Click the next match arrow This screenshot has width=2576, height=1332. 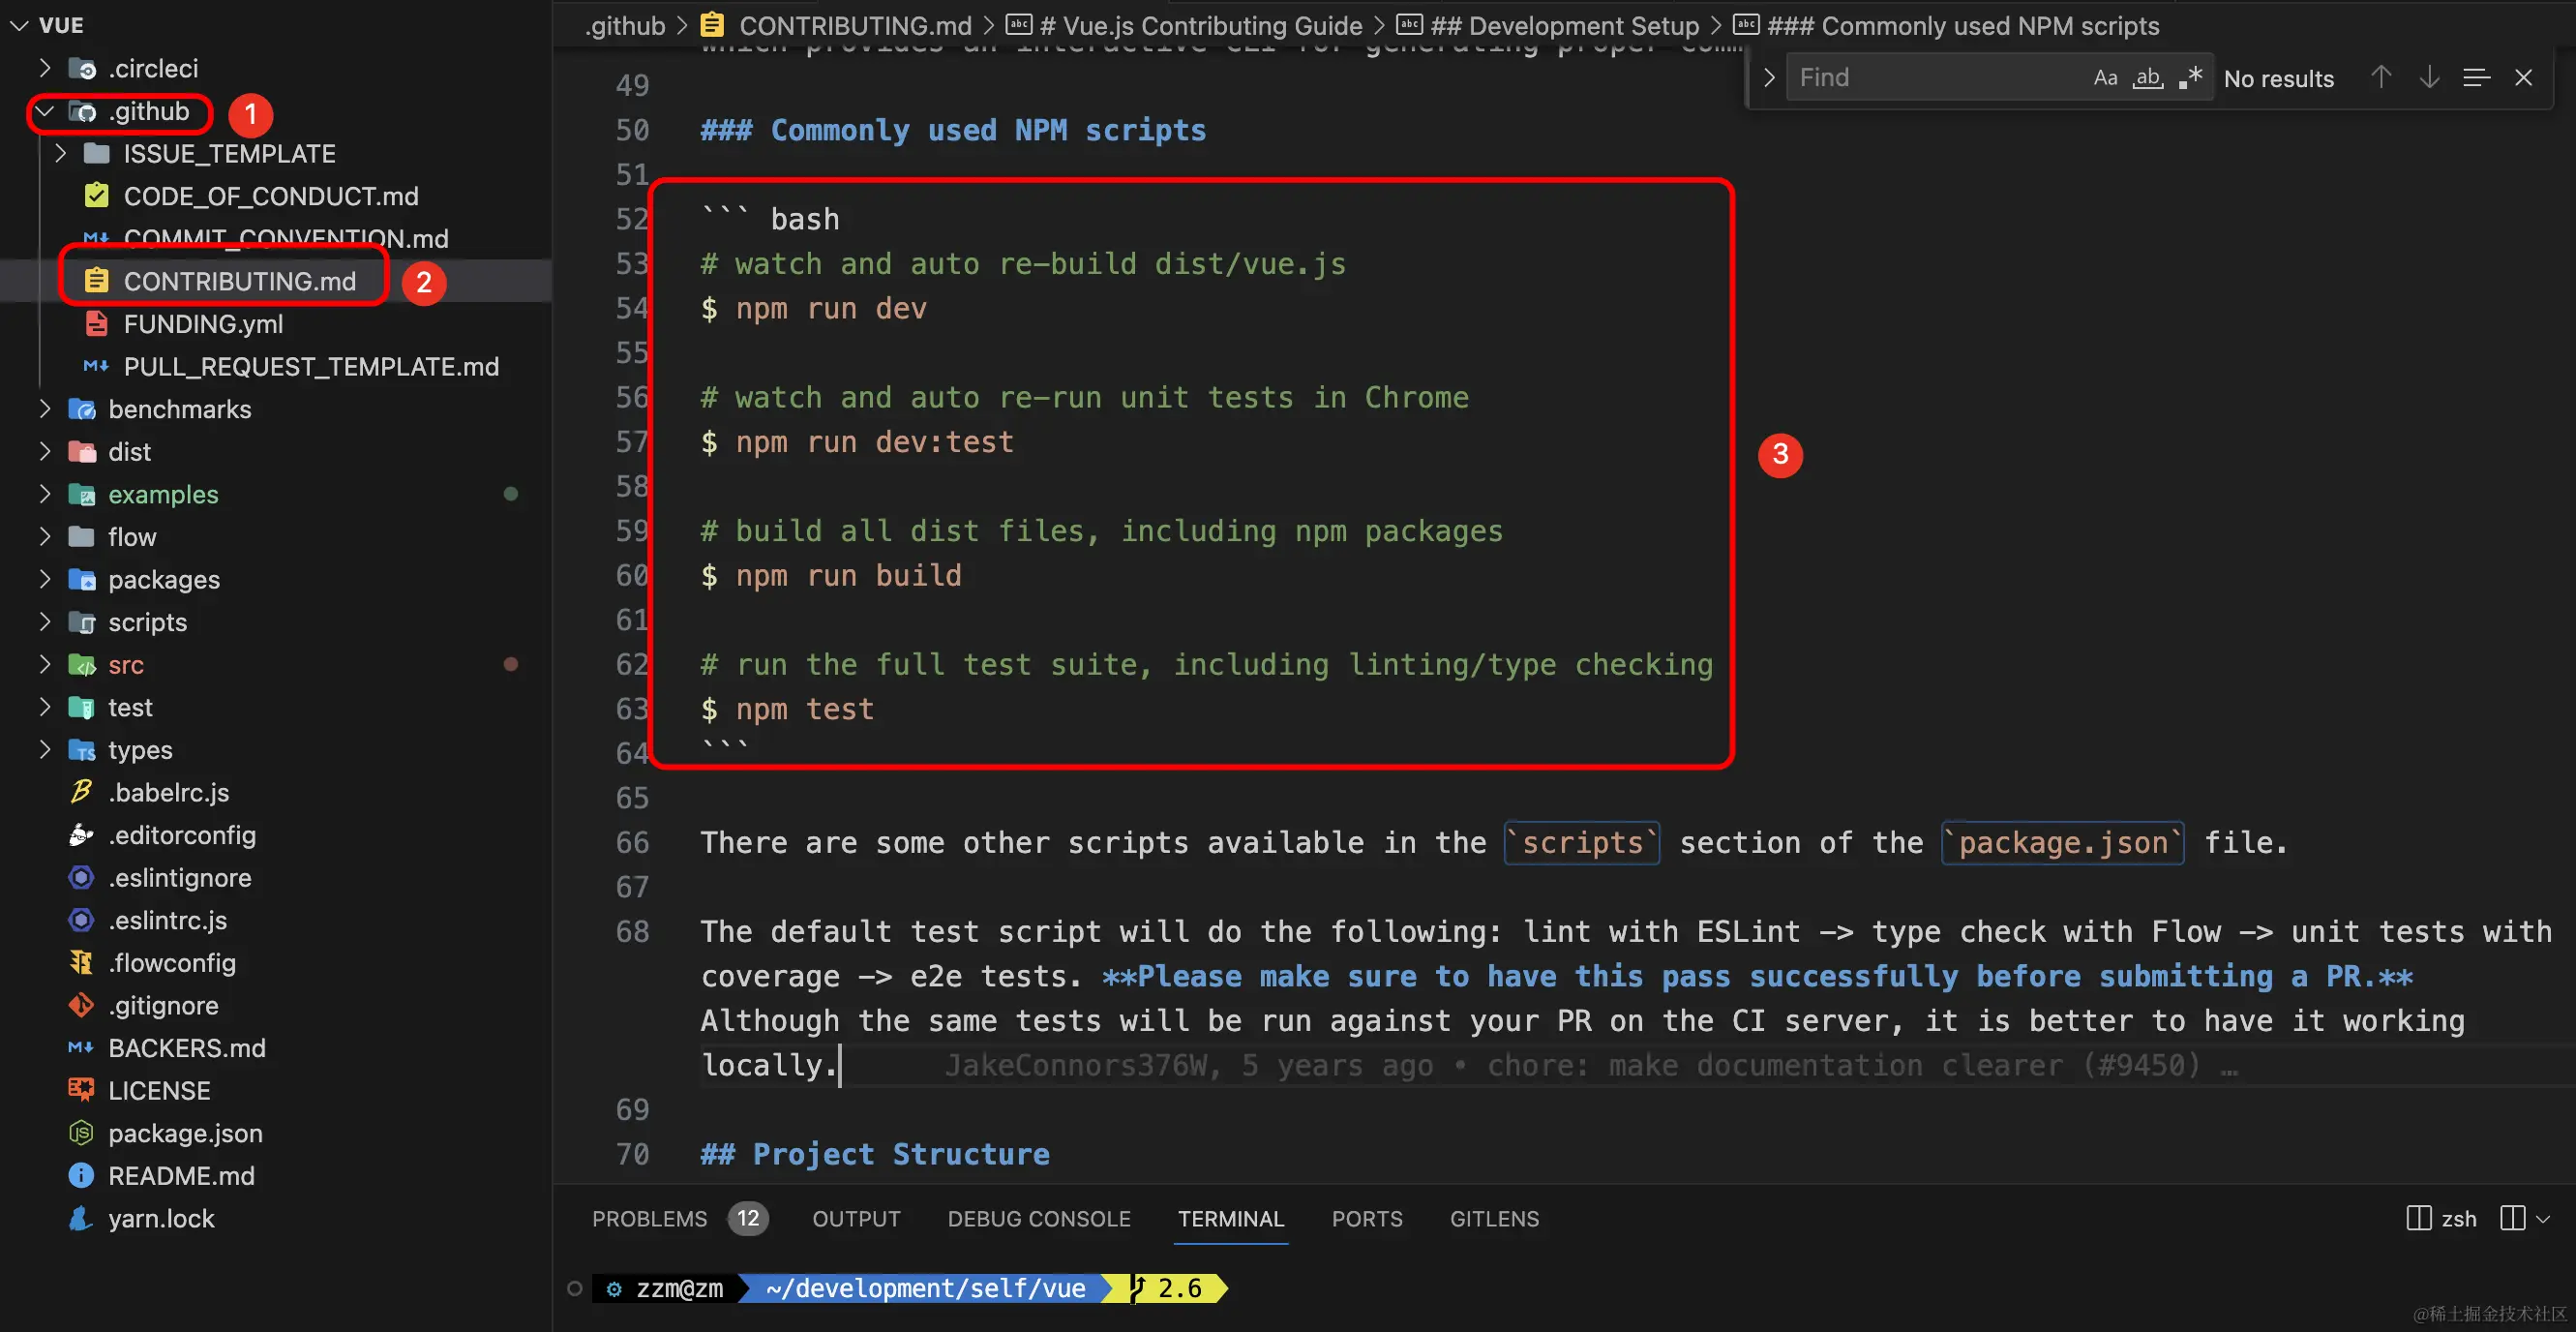pyautogui.click(x=2429, y=78)
